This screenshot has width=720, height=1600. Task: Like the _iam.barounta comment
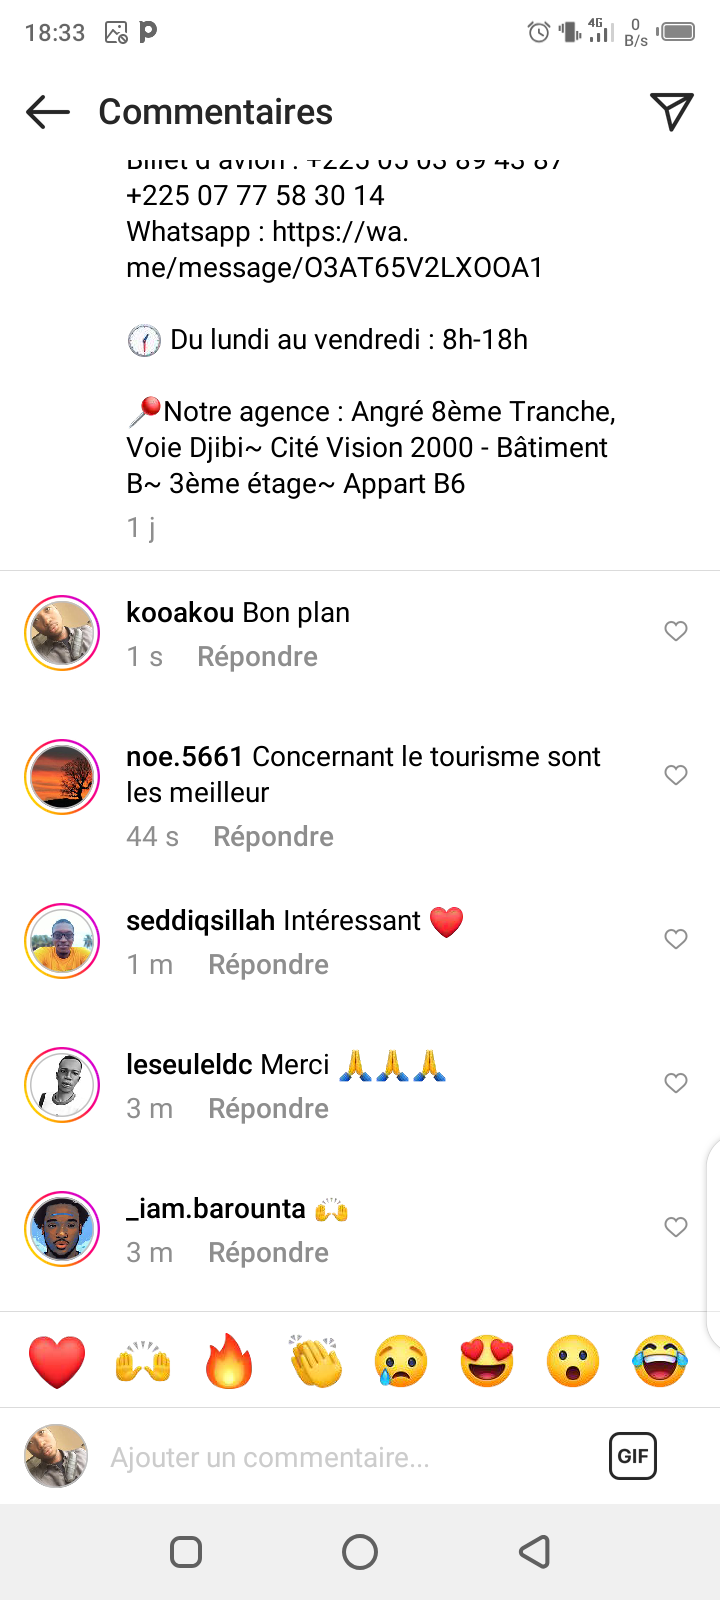coord(676,1227)
